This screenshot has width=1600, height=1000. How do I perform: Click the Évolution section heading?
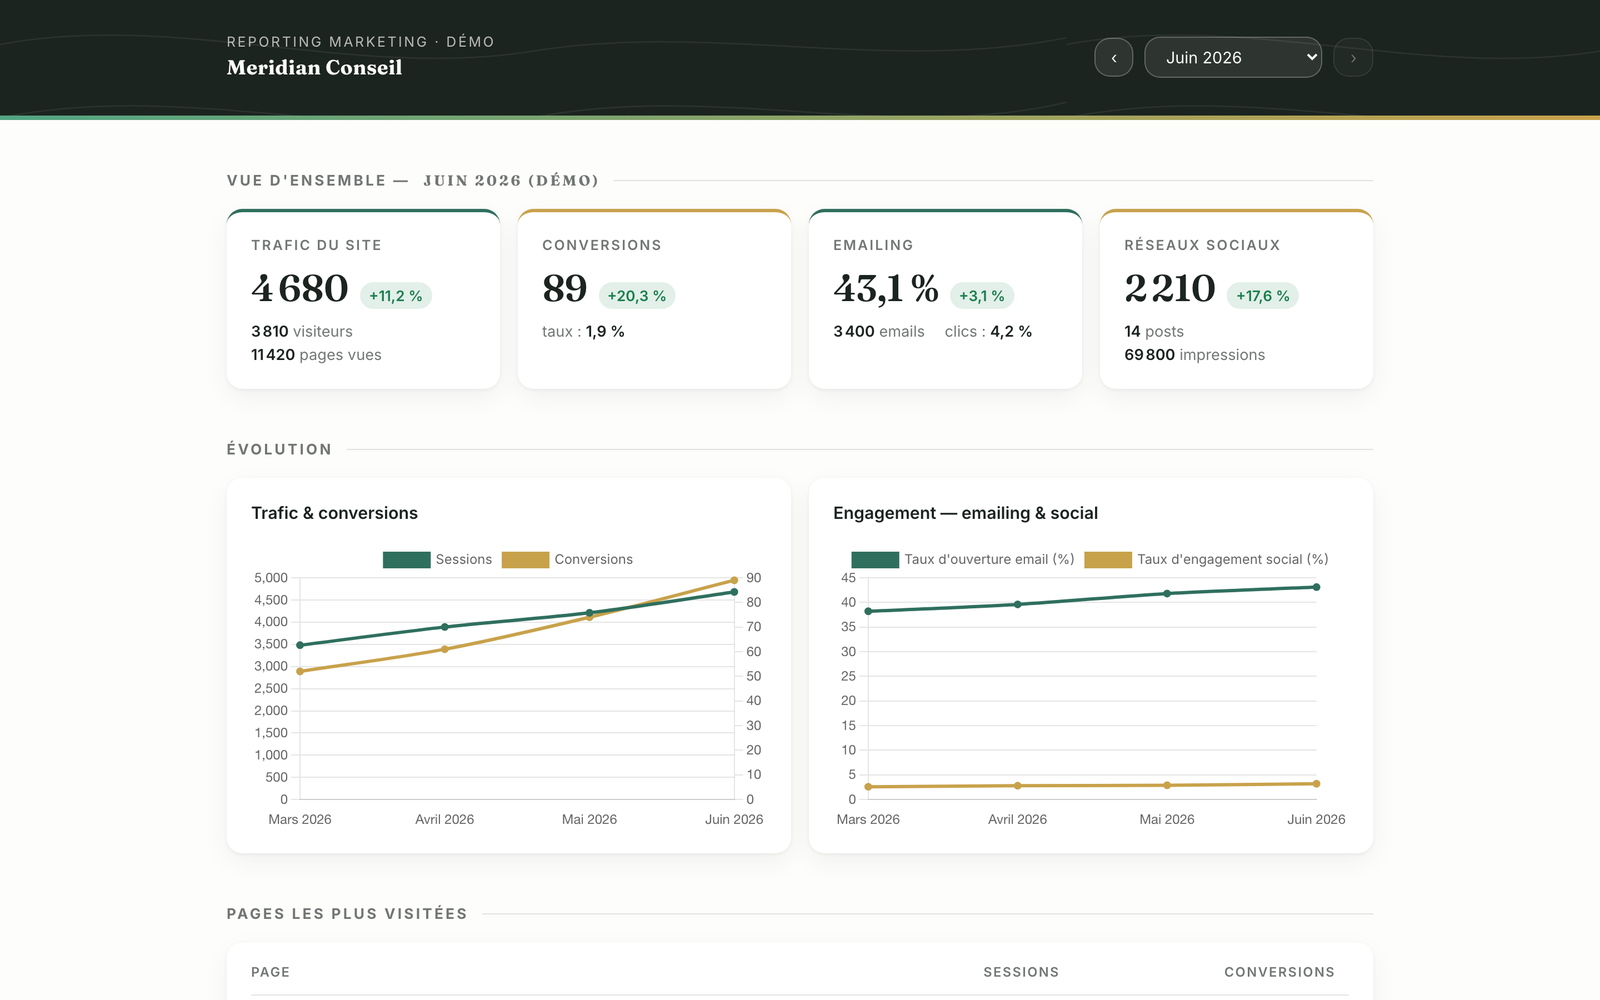click(x=279, y=450)
